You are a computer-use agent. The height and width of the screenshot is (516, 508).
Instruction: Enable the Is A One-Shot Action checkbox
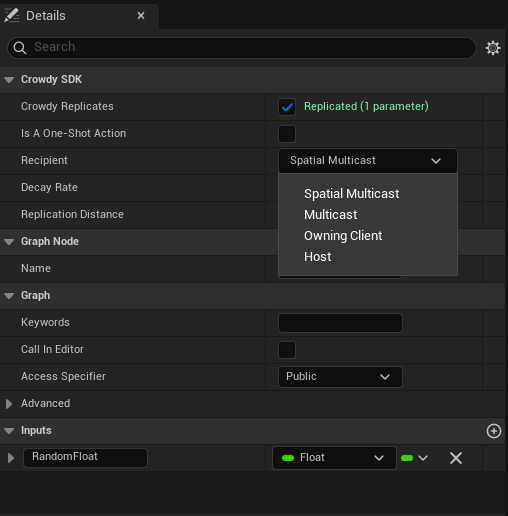pos(287,134)
